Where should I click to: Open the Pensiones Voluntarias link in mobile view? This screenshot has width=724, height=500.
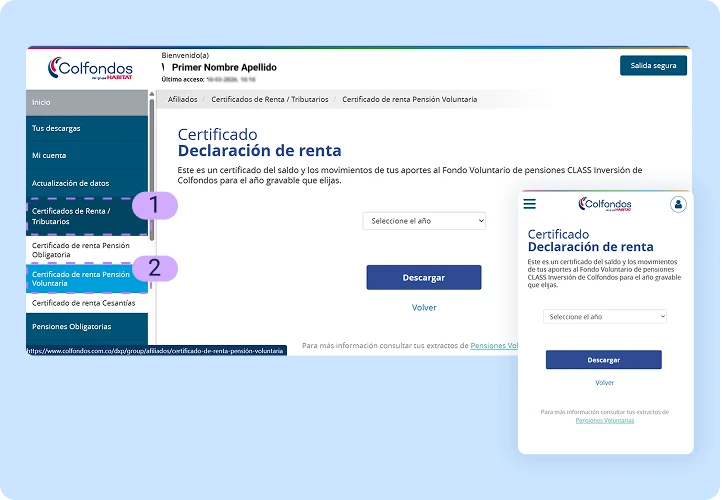pos(604,420)
